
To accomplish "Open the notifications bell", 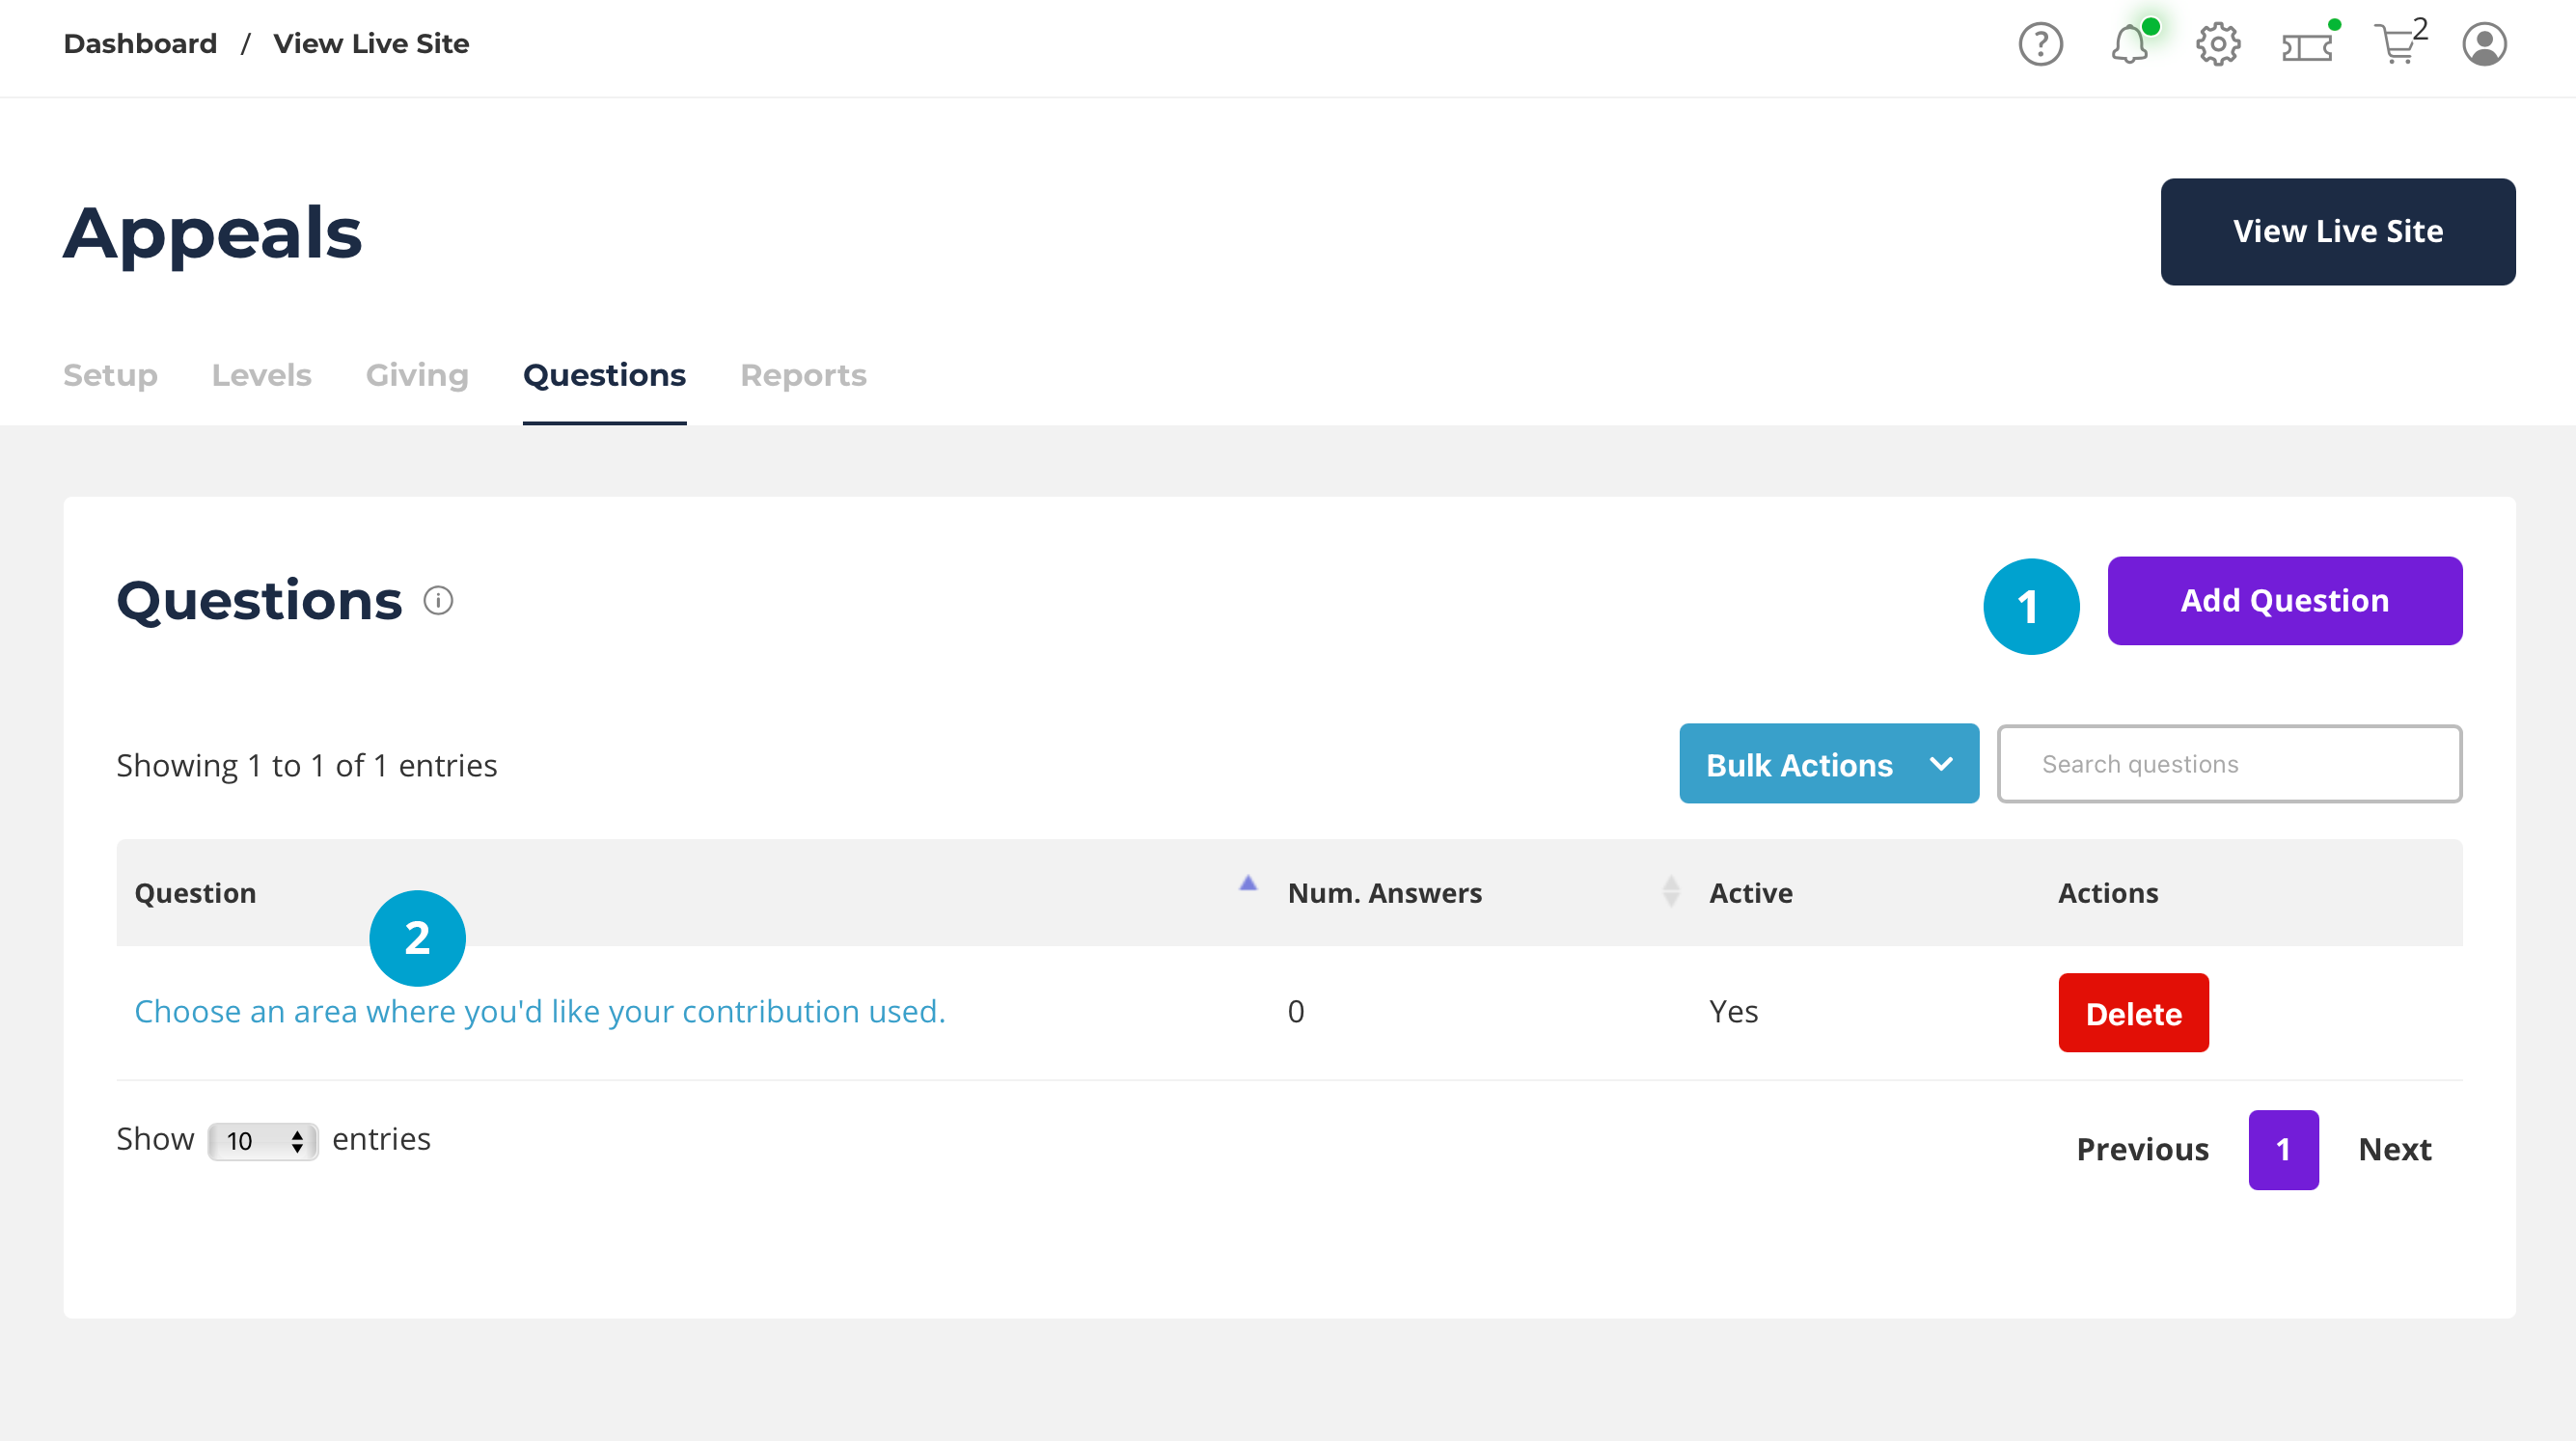I will (2129, 44).
